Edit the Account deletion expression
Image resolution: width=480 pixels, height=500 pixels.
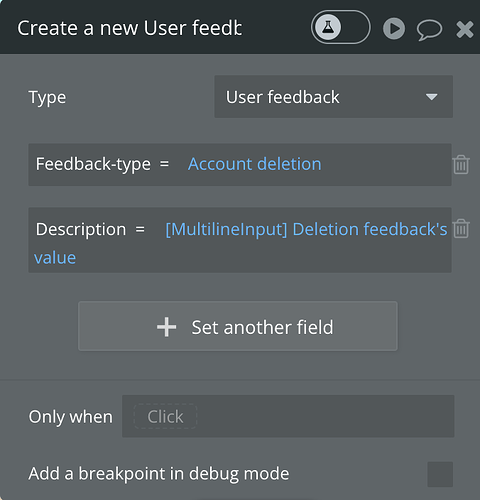[254, 164]
